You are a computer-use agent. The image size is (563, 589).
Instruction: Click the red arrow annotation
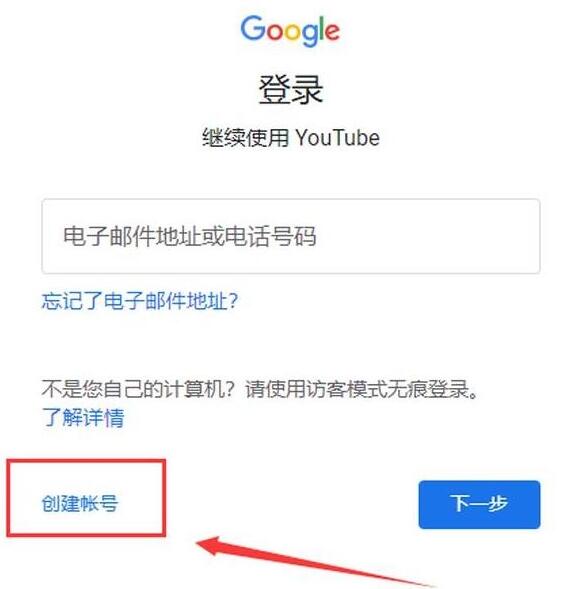click(x=315, y=562)
